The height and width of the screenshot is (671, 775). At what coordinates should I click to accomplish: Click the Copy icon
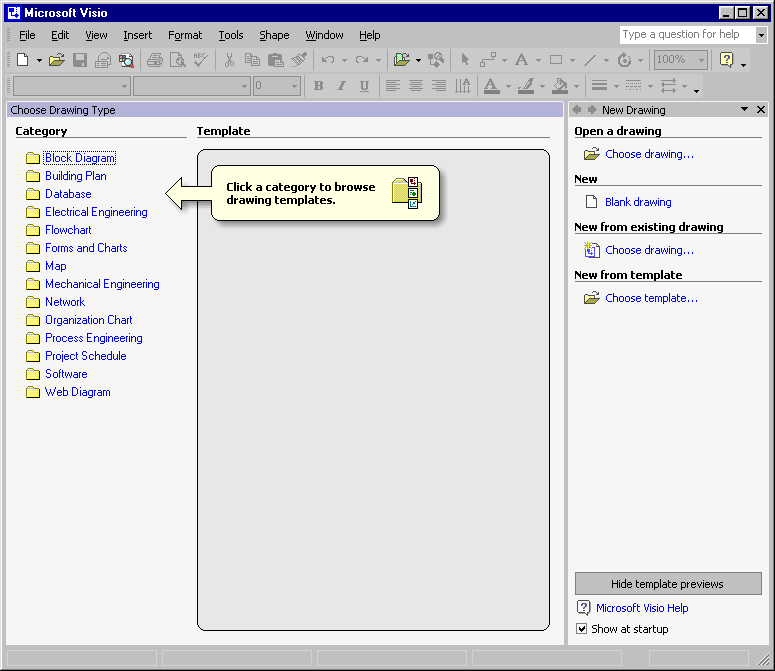[x=252, y=60]
